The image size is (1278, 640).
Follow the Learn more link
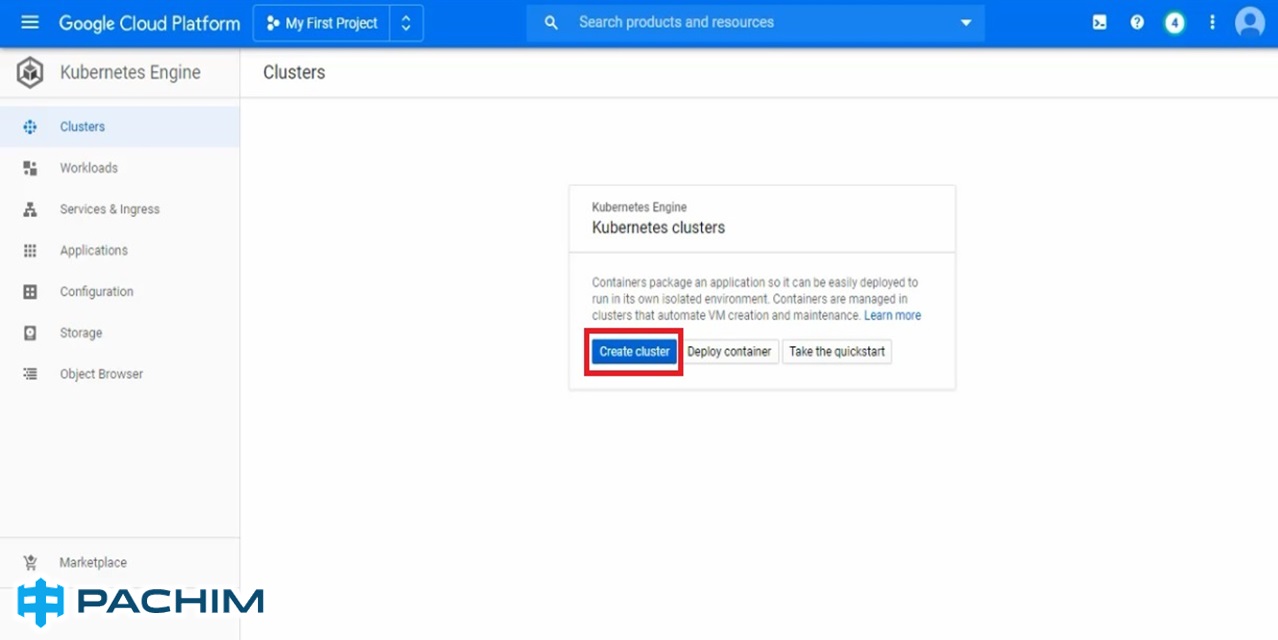click(x=892, y=315)
